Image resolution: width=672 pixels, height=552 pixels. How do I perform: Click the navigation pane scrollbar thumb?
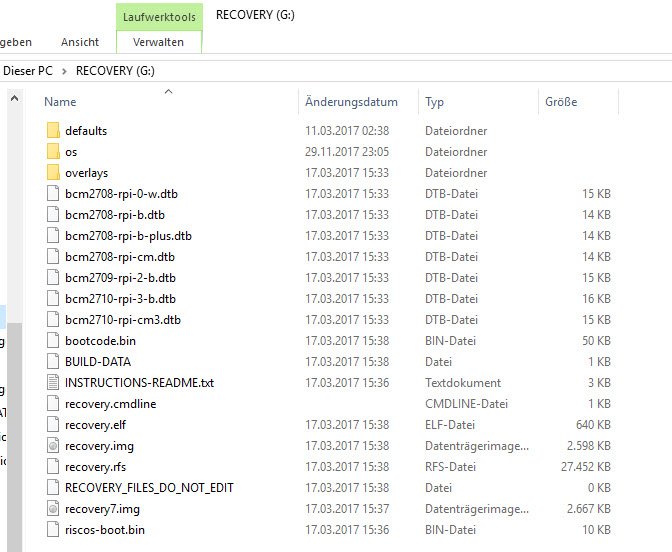click(x=15, y=437)
